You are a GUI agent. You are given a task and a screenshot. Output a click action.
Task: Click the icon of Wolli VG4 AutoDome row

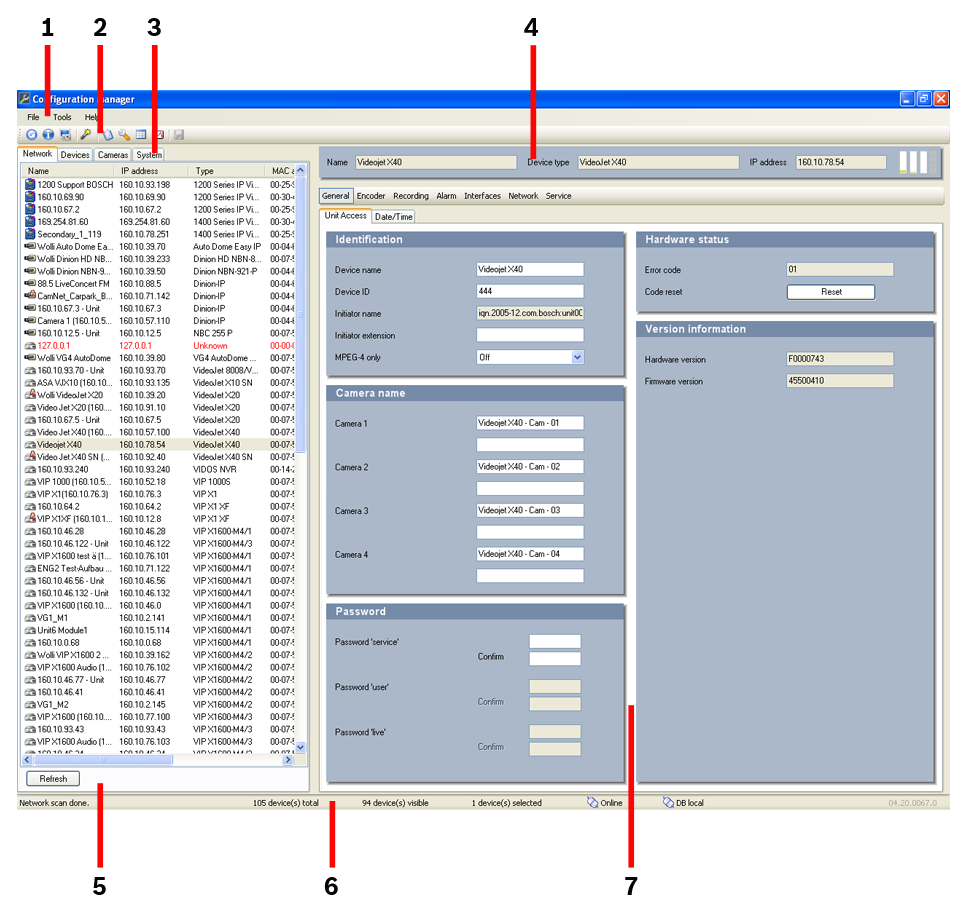coord(30,357)
